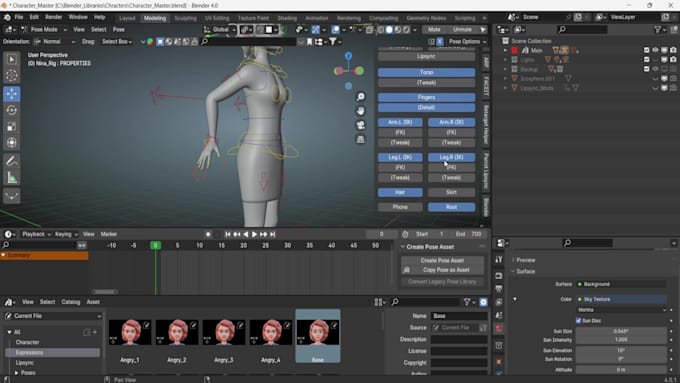Click the outliner filter funnel icon

click(657, 29)
